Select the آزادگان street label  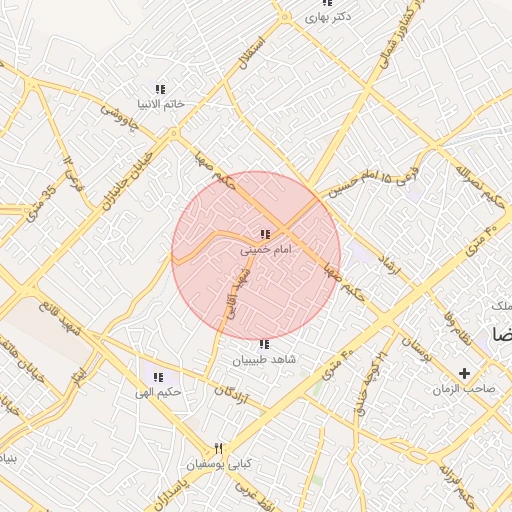coord(232,395)
